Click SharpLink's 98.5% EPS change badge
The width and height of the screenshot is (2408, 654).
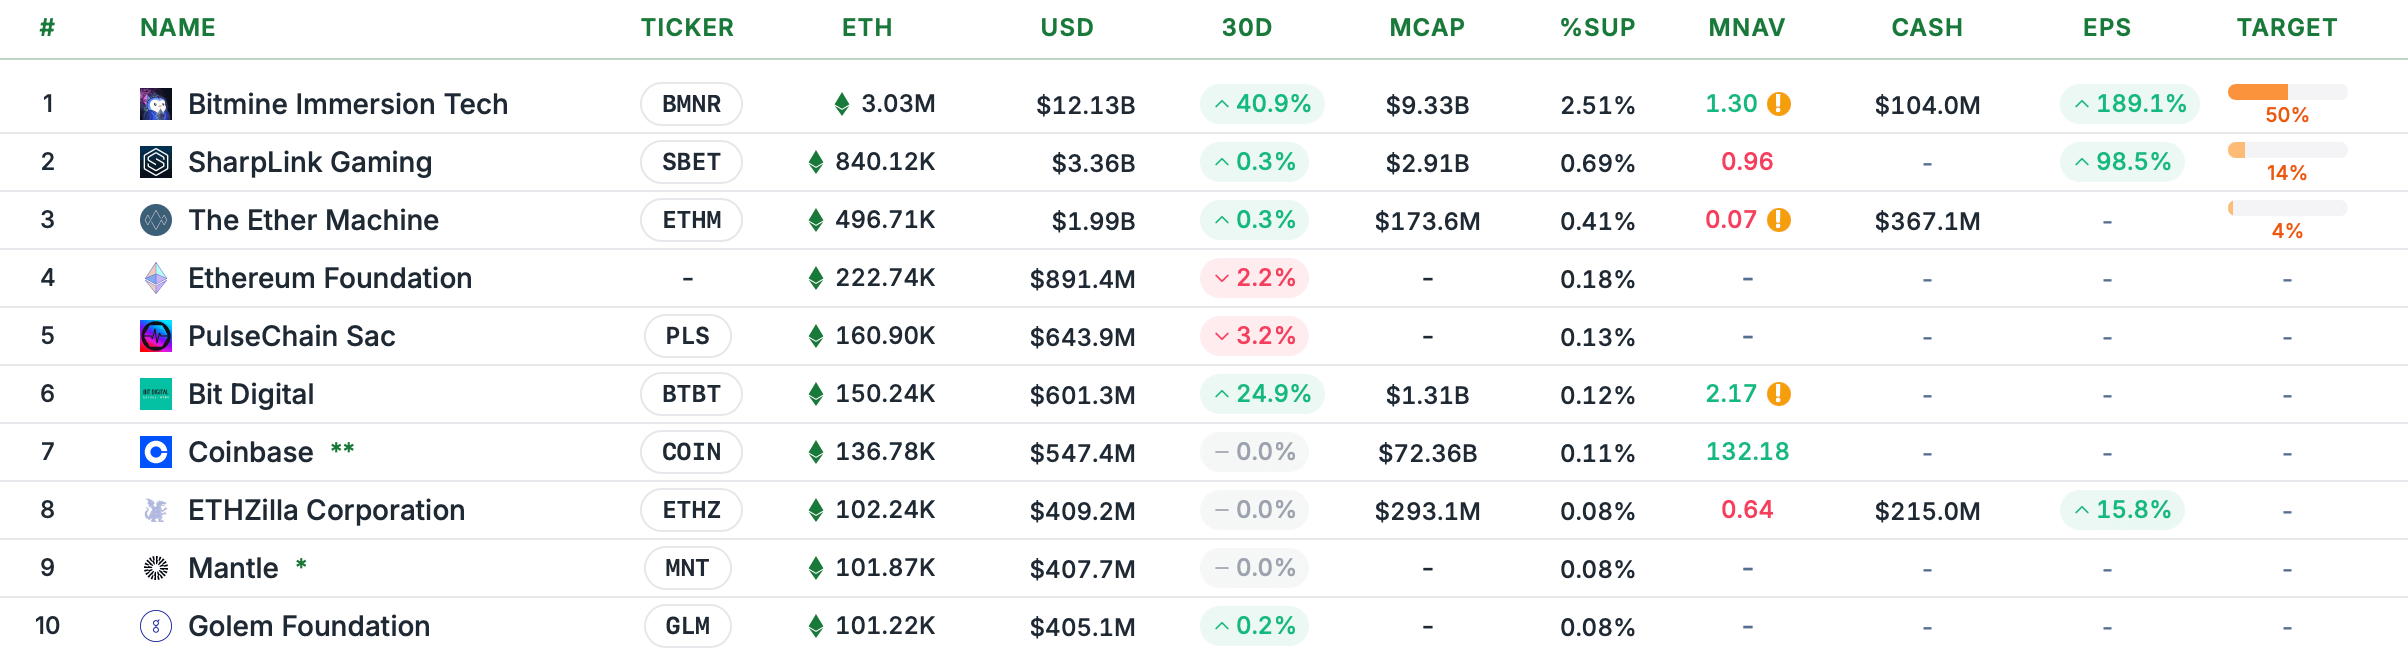coord(2122,162)
